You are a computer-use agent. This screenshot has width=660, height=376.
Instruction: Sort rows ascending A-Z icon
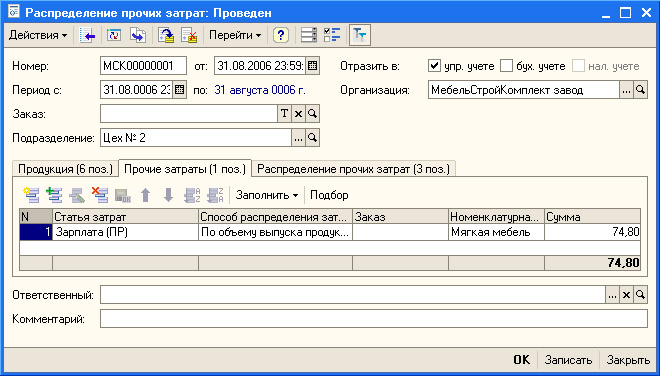coord(192,195)
